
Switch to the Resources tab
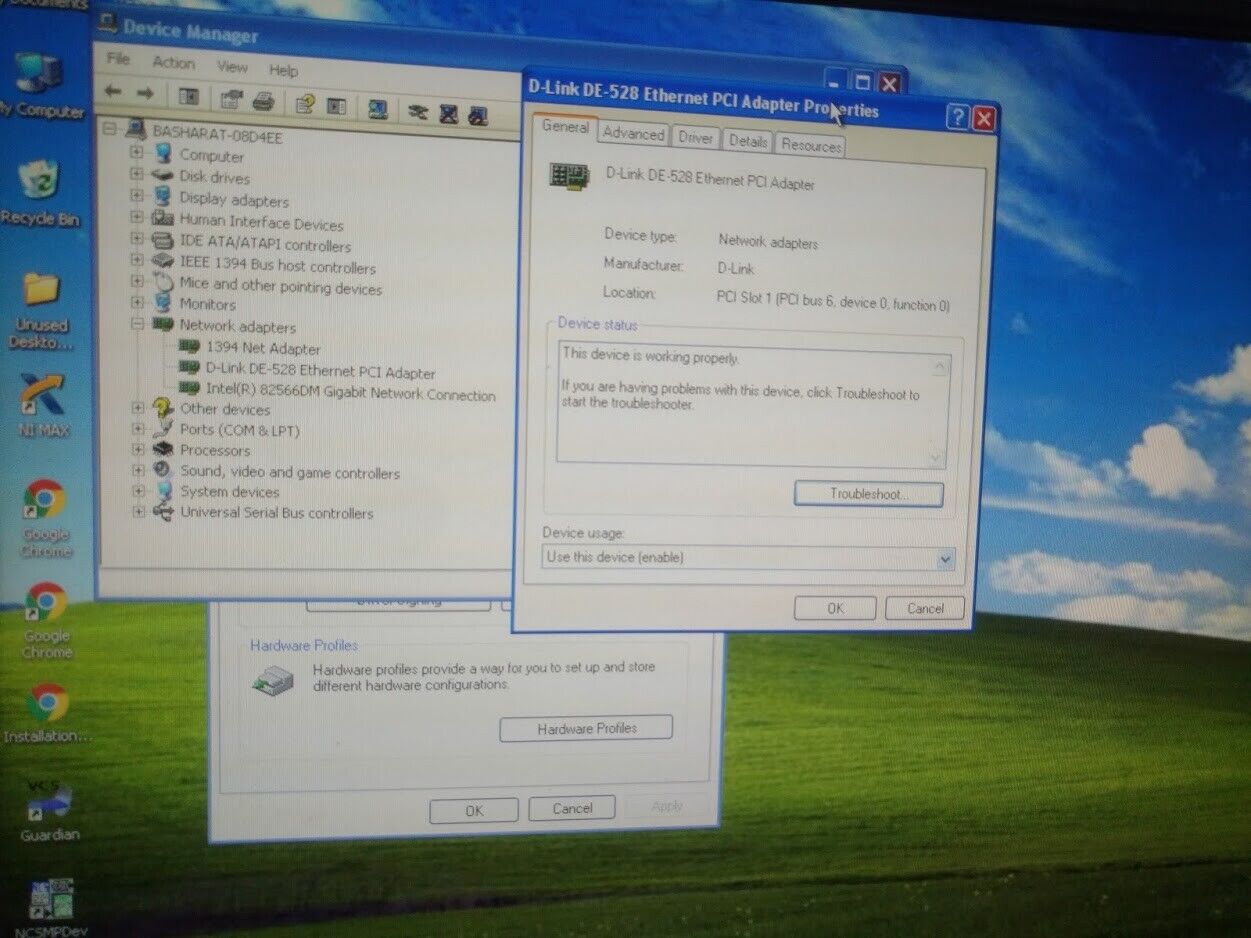click(811, 146)
